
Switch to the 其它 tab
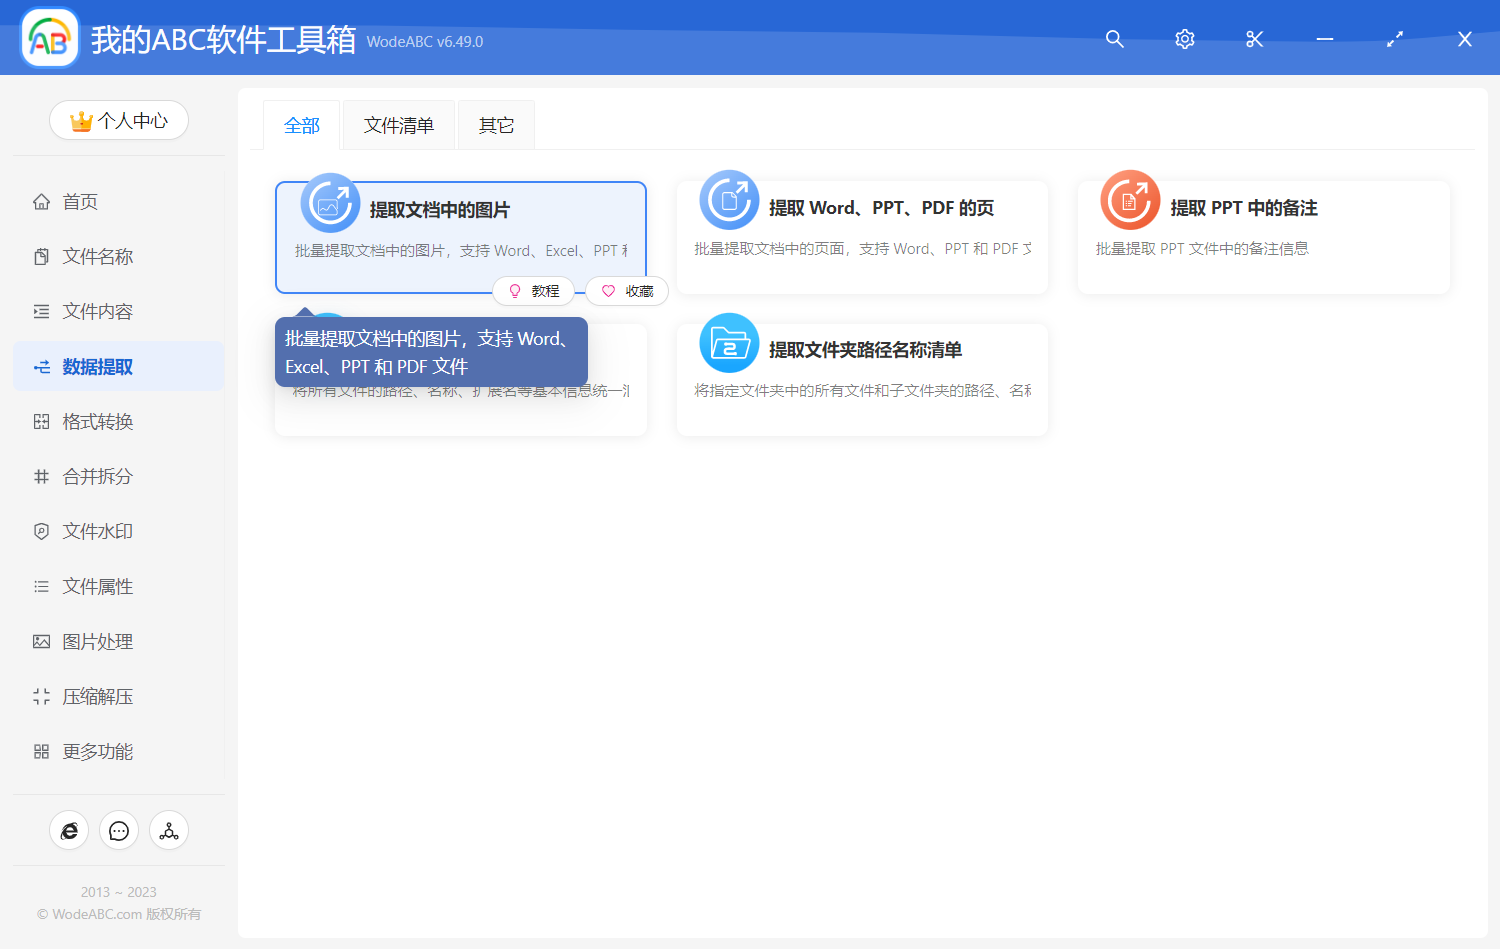click(496, 124)
